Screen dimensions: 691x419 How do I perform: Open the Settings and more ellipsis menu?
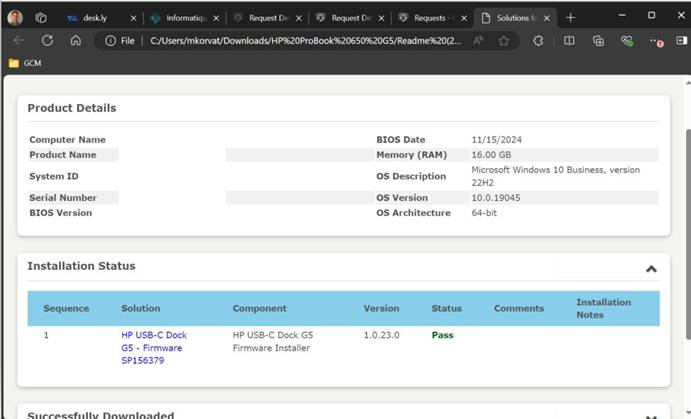click(x=656, y=41)
